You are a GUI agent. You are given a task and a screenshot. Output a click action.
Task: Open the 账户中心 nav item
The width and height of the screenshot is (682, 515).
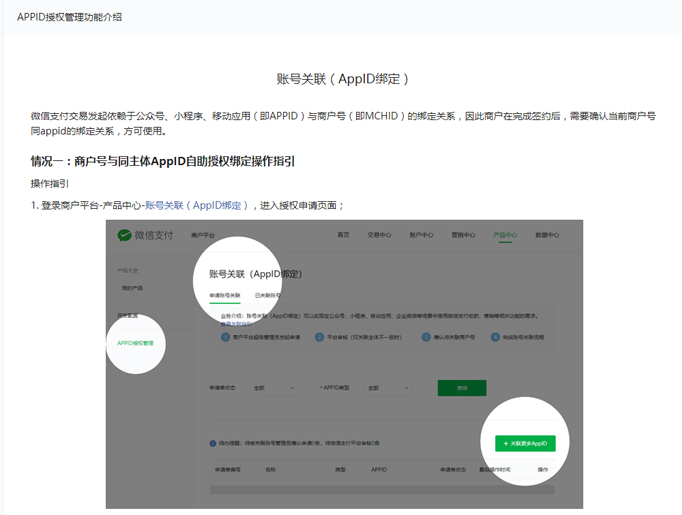(x=421, y=235)
